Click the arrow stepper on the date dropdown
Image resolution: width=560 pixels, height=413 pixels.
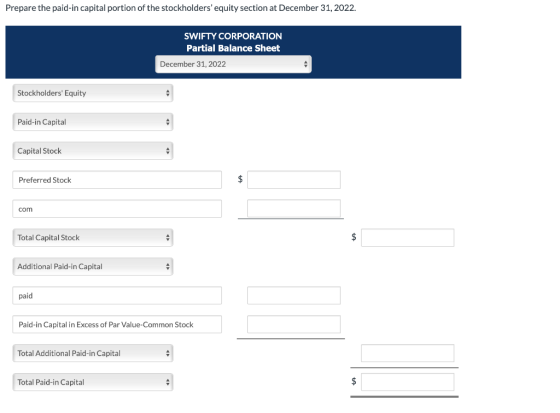click(305, 64)
